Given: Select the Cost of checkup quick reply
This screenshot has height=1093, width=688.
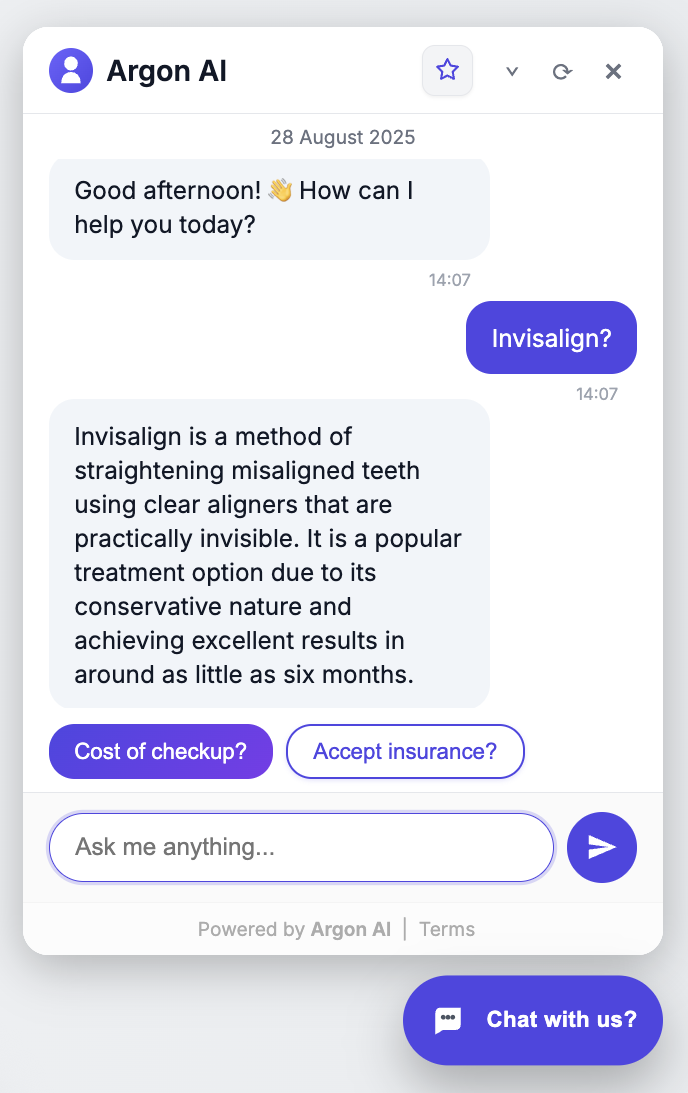Looking at the screenshot, I should click(x=160, y=751).
